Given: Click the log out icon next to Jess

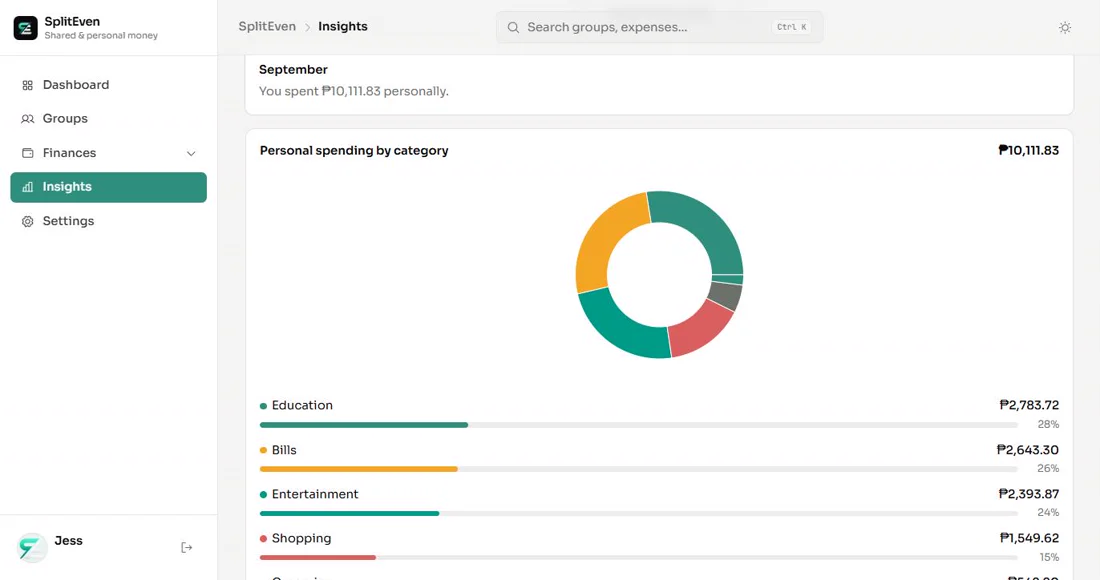Looking at the screenshot, I should click(187, 548).
